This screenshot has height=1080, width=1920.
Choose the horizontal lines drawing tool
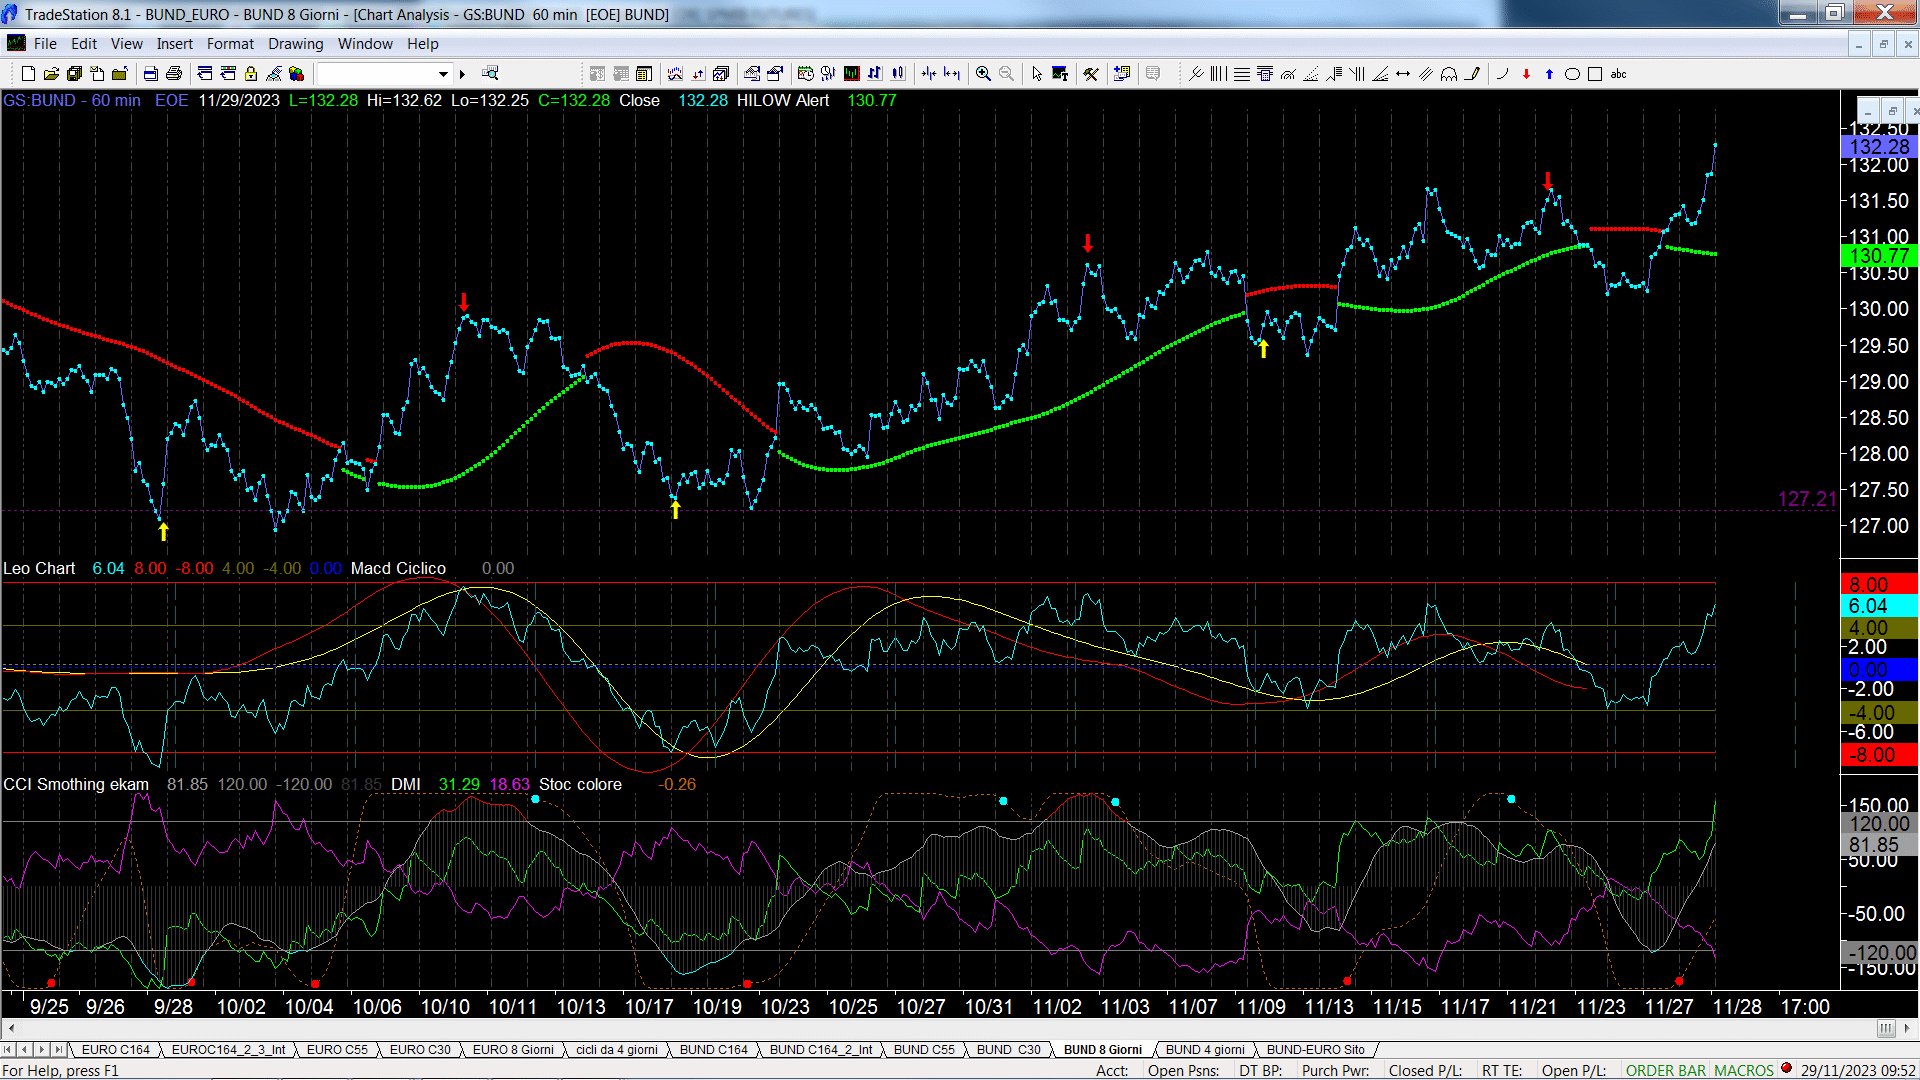[x=1241, y=74]
